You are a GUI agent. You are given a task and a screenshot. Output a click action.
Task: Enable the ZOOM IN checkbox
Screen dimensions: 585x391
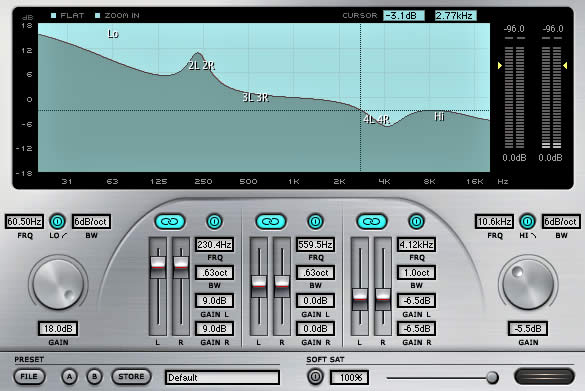[x=98, y=16]
